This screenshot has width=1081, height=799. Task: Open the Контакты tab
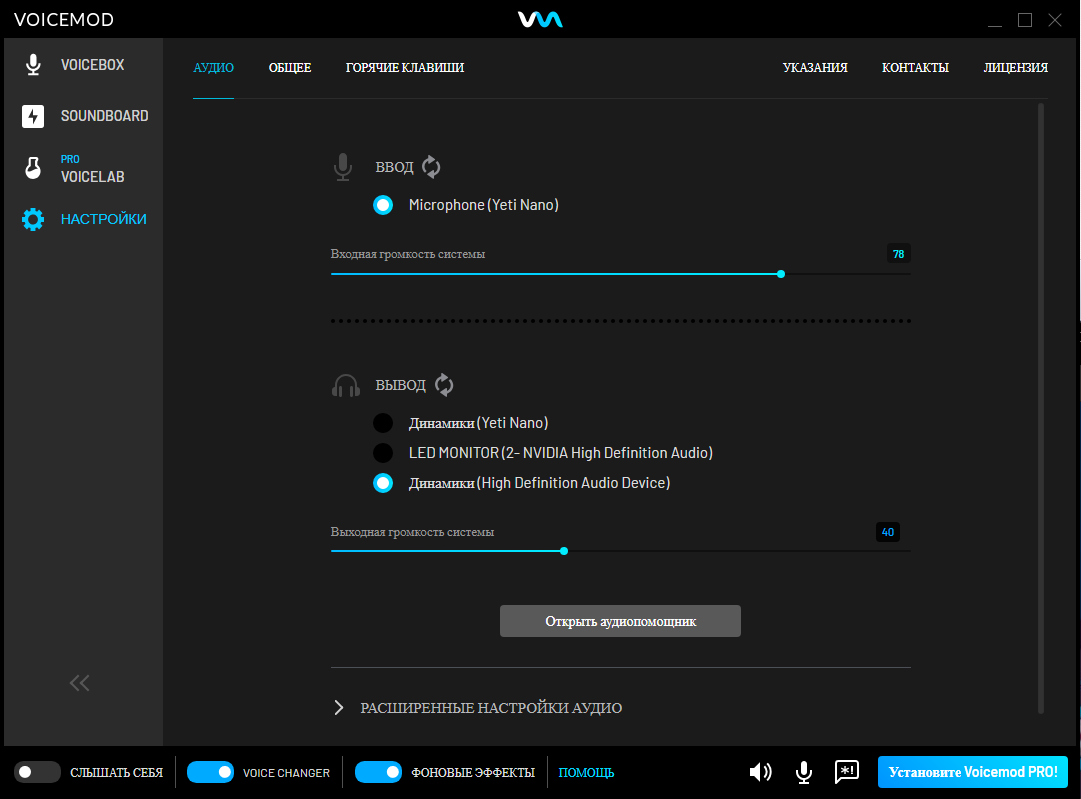(916, 68)
